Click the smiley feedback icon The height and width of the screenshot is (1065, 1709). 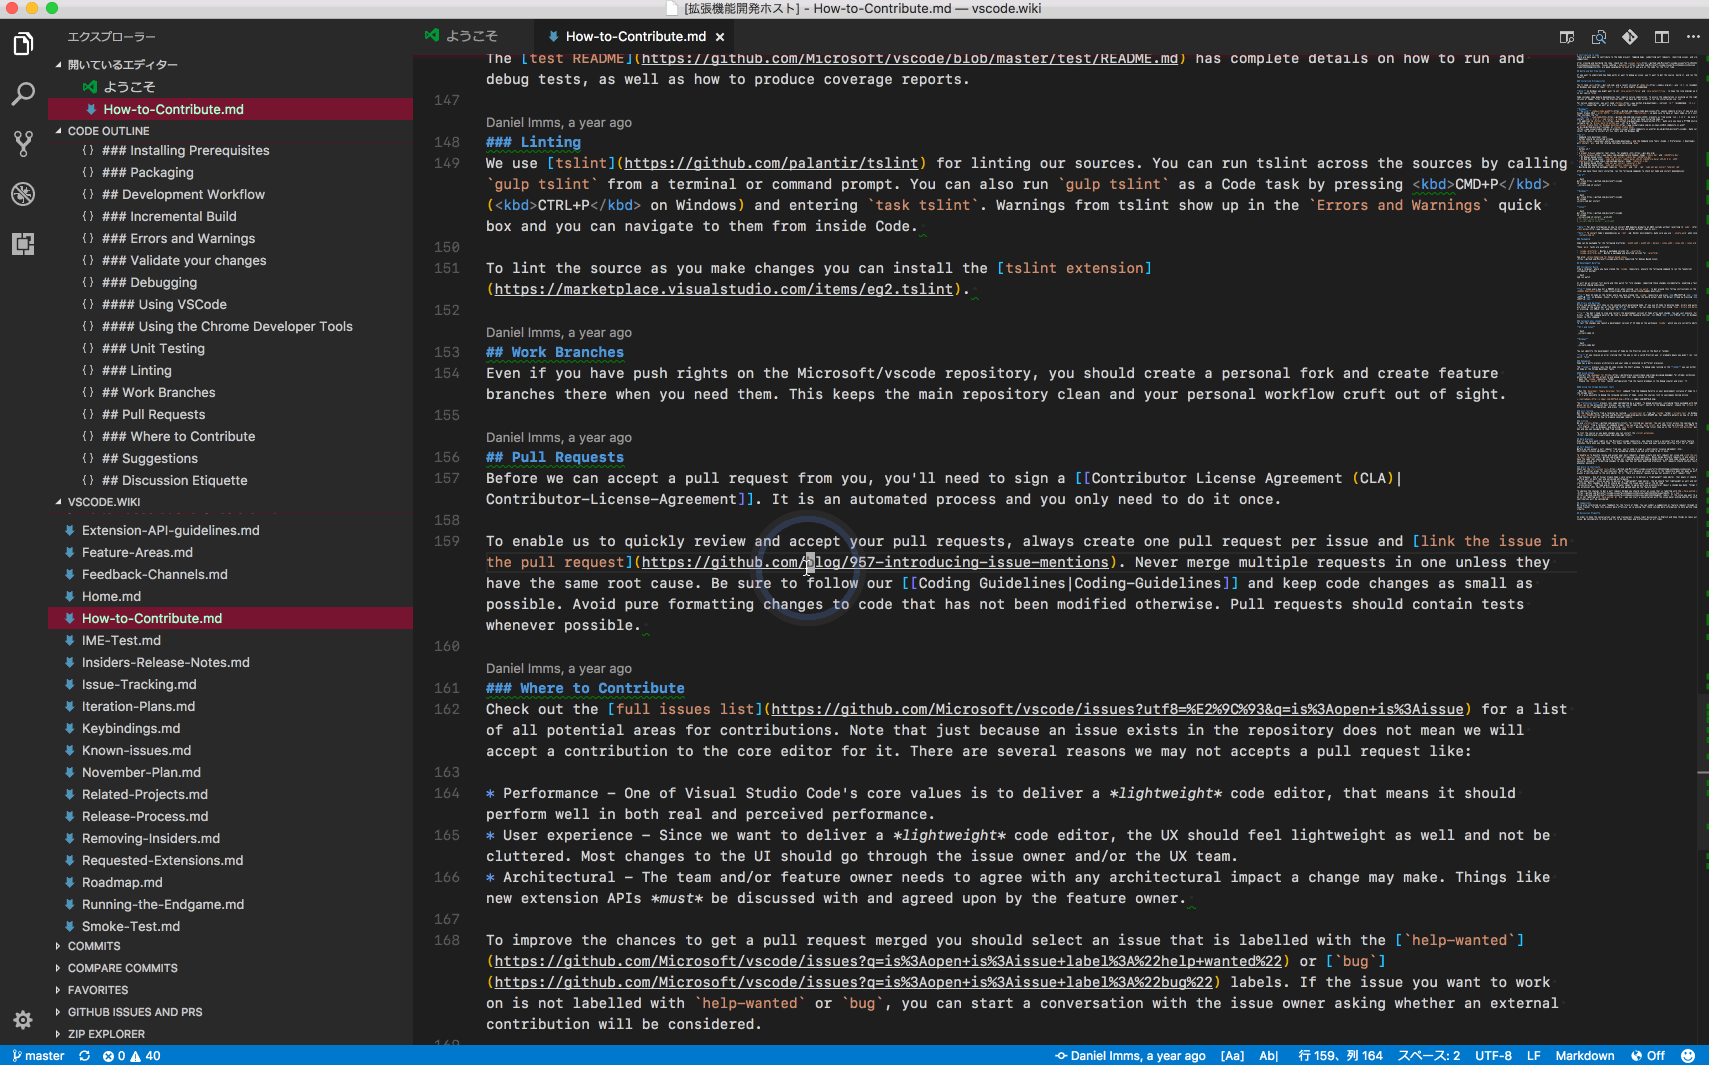pos(1688,1056)
